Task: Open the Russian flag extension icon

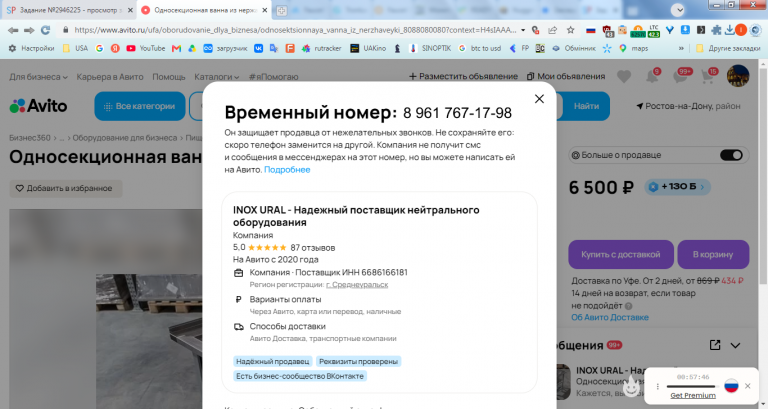Action: [x=591, y=30]
